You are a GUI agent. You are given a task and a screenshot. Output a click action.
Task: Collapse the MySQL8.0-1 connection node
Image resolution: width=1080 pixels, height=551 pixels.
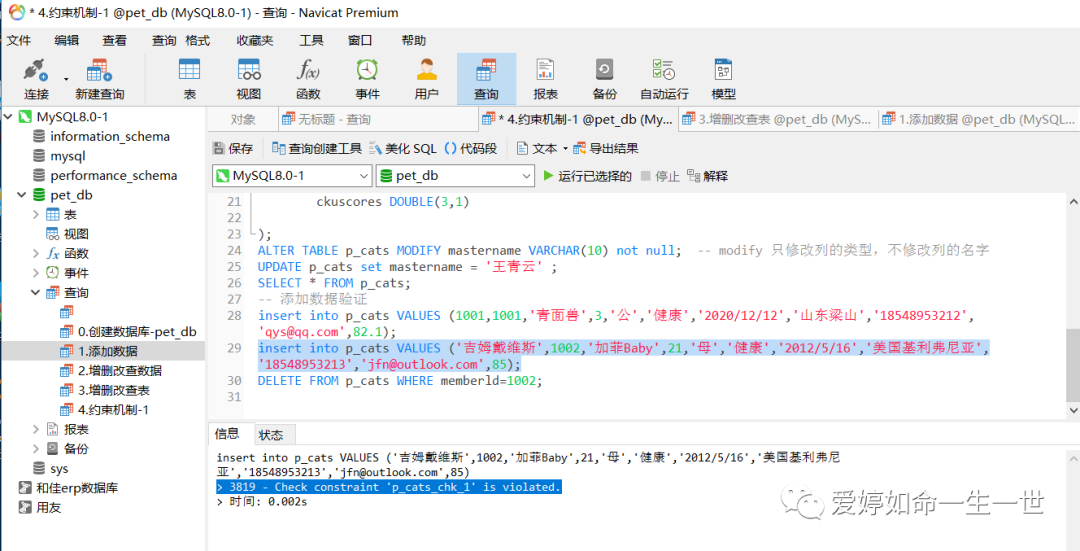click(8, 117)
